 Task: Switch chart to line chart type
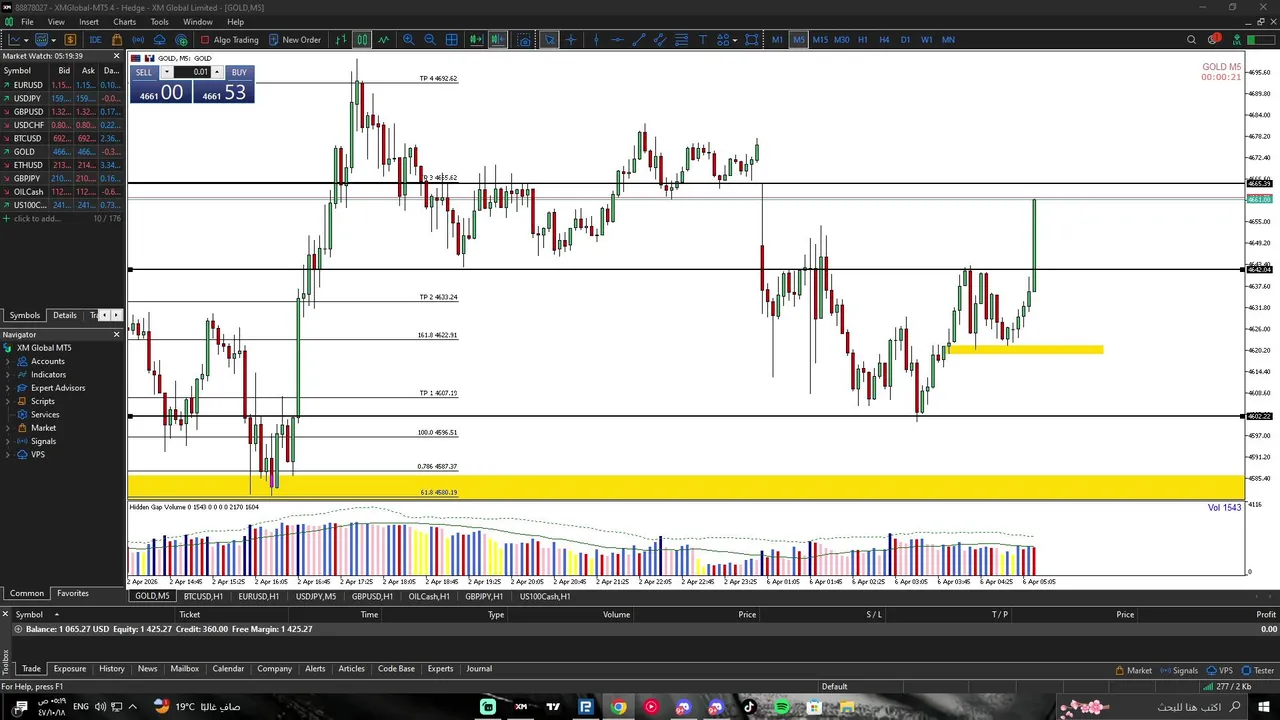click(x=383, y=40)
